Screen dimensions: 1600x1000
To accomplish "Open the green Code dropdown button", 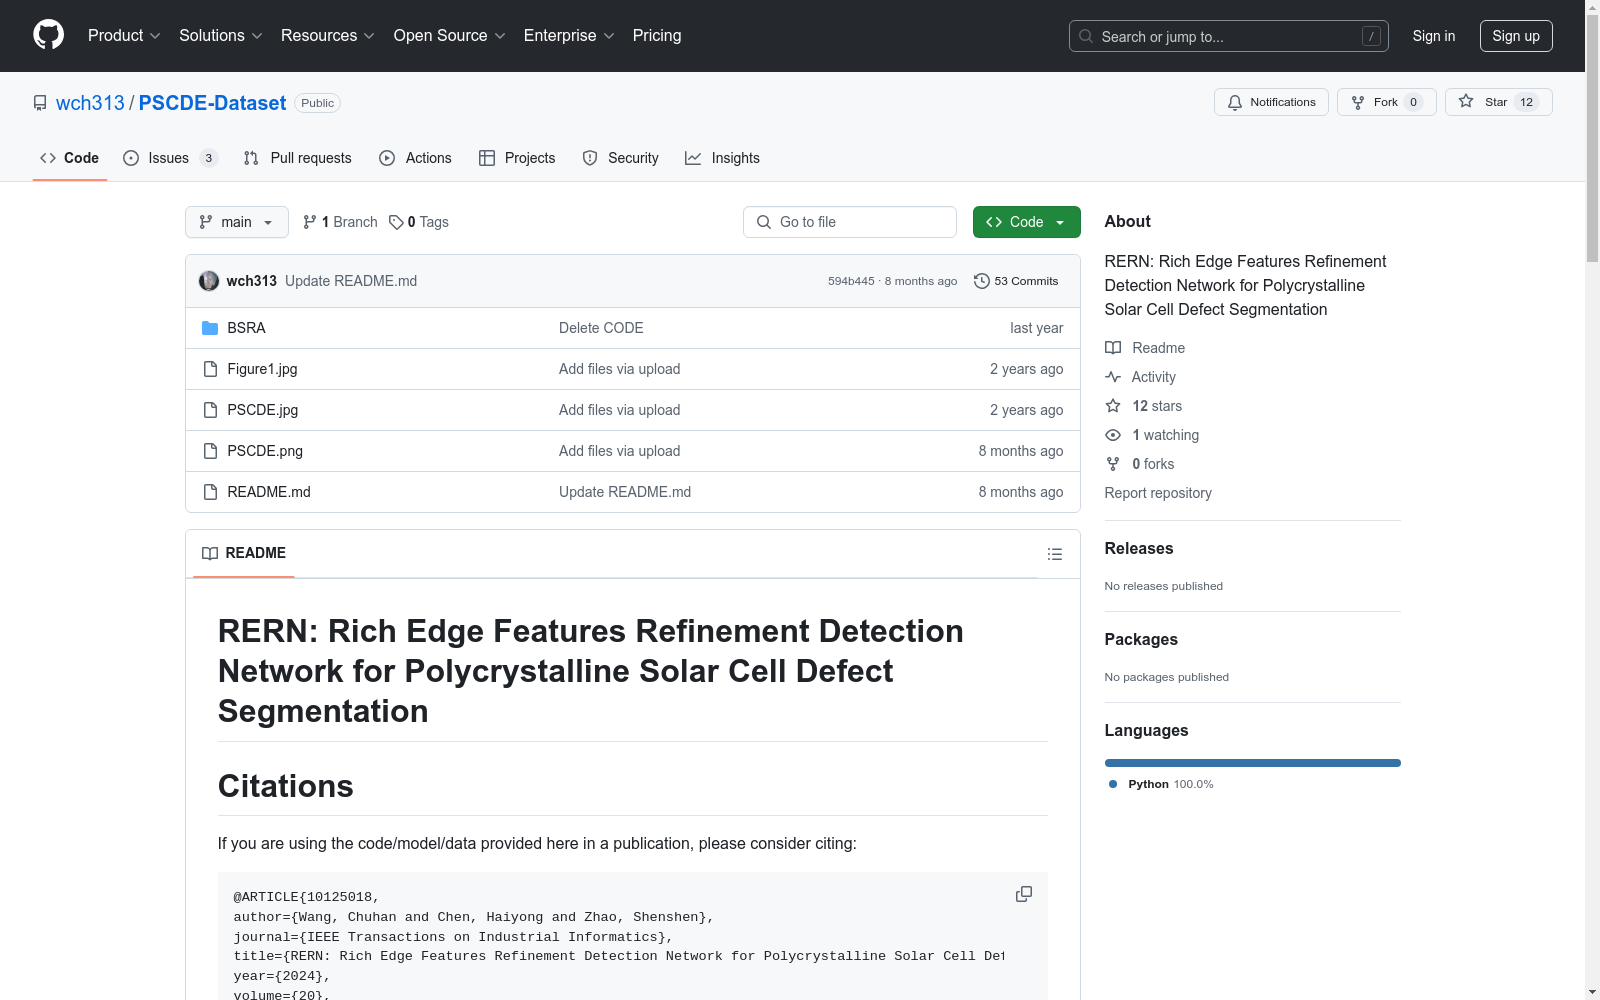I will click(1027, 222).
